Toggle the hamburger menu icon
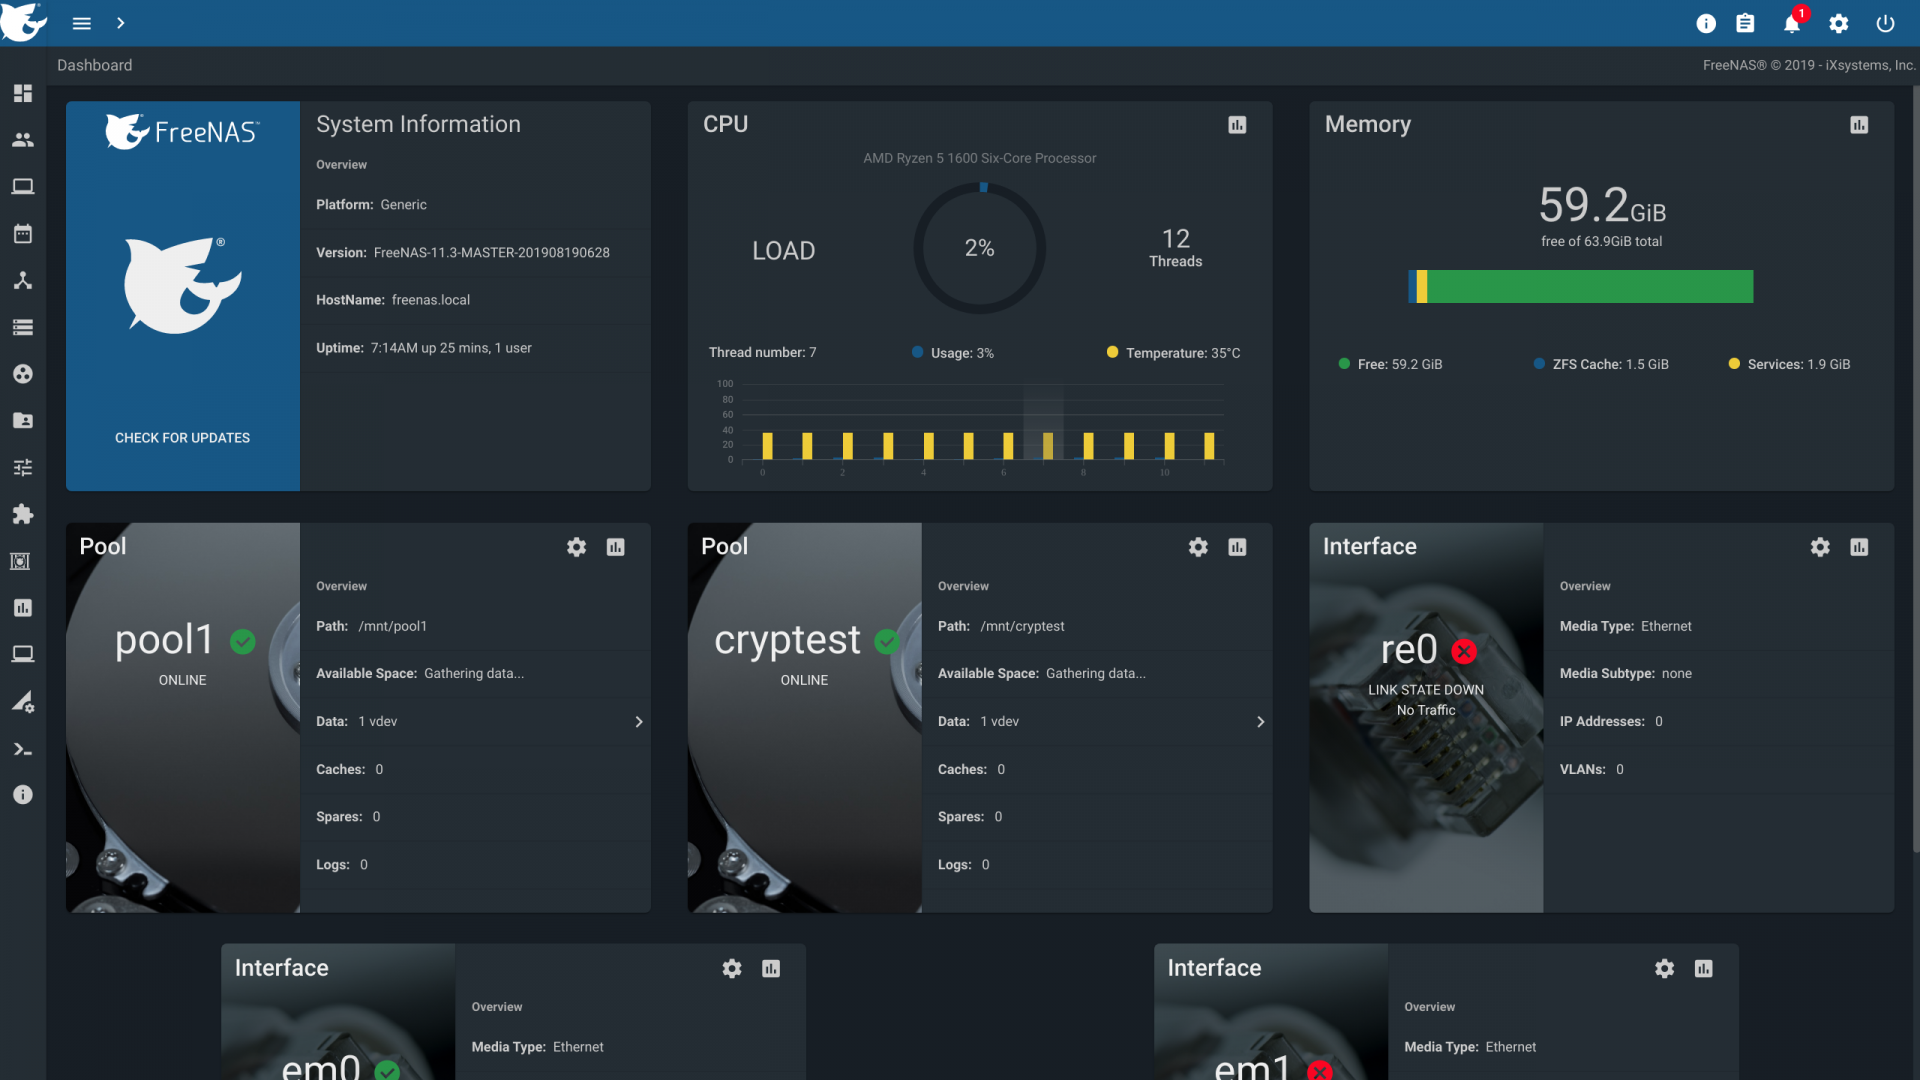The height and width of the screenshot is (1080, 1920). (x=82, y=23)
